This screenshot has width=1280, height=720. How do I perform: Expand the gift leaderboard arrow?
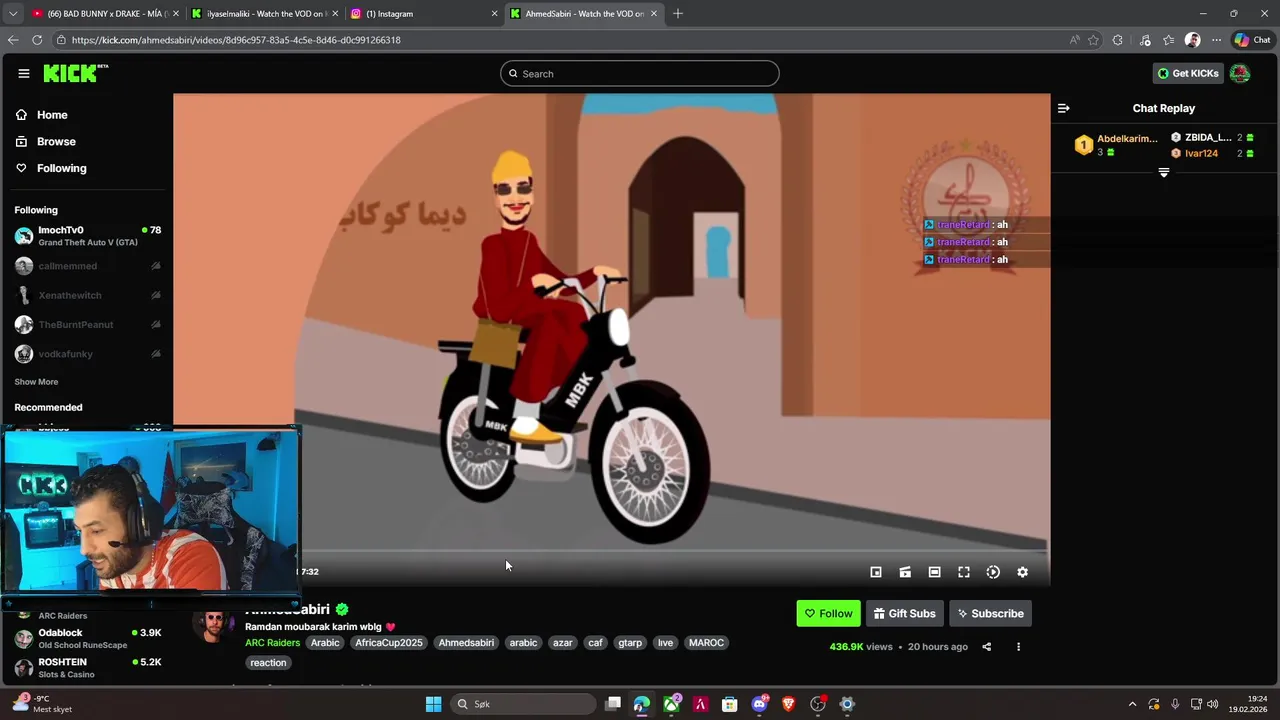(x=1163, y=173)
